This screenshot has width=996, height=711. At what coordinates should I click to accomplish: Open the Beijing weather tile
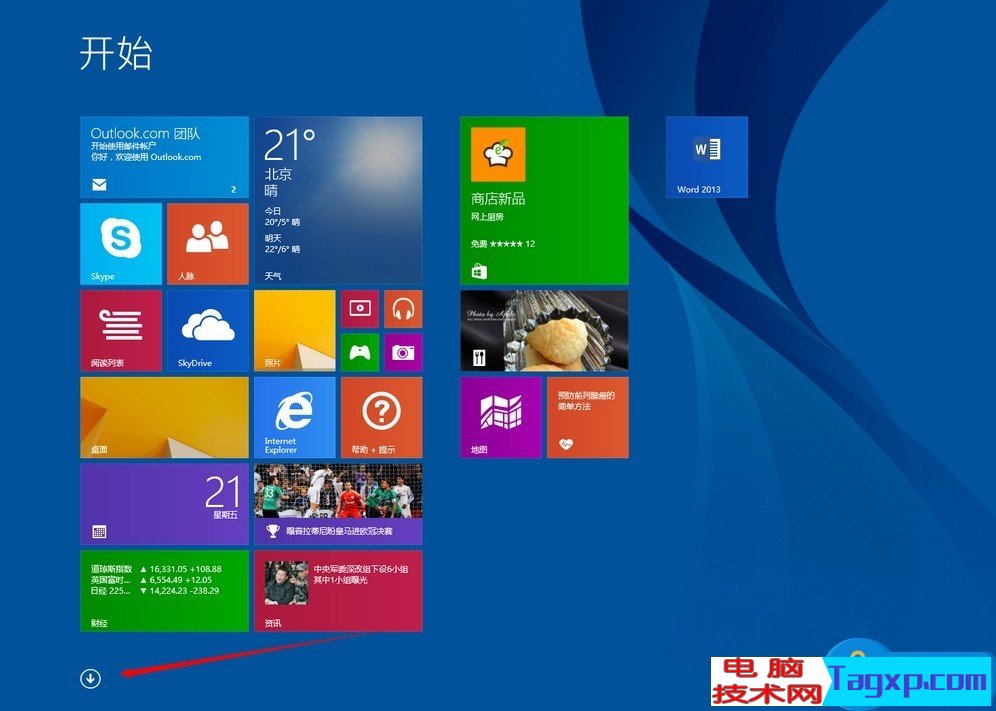click(x=338, y=200)
